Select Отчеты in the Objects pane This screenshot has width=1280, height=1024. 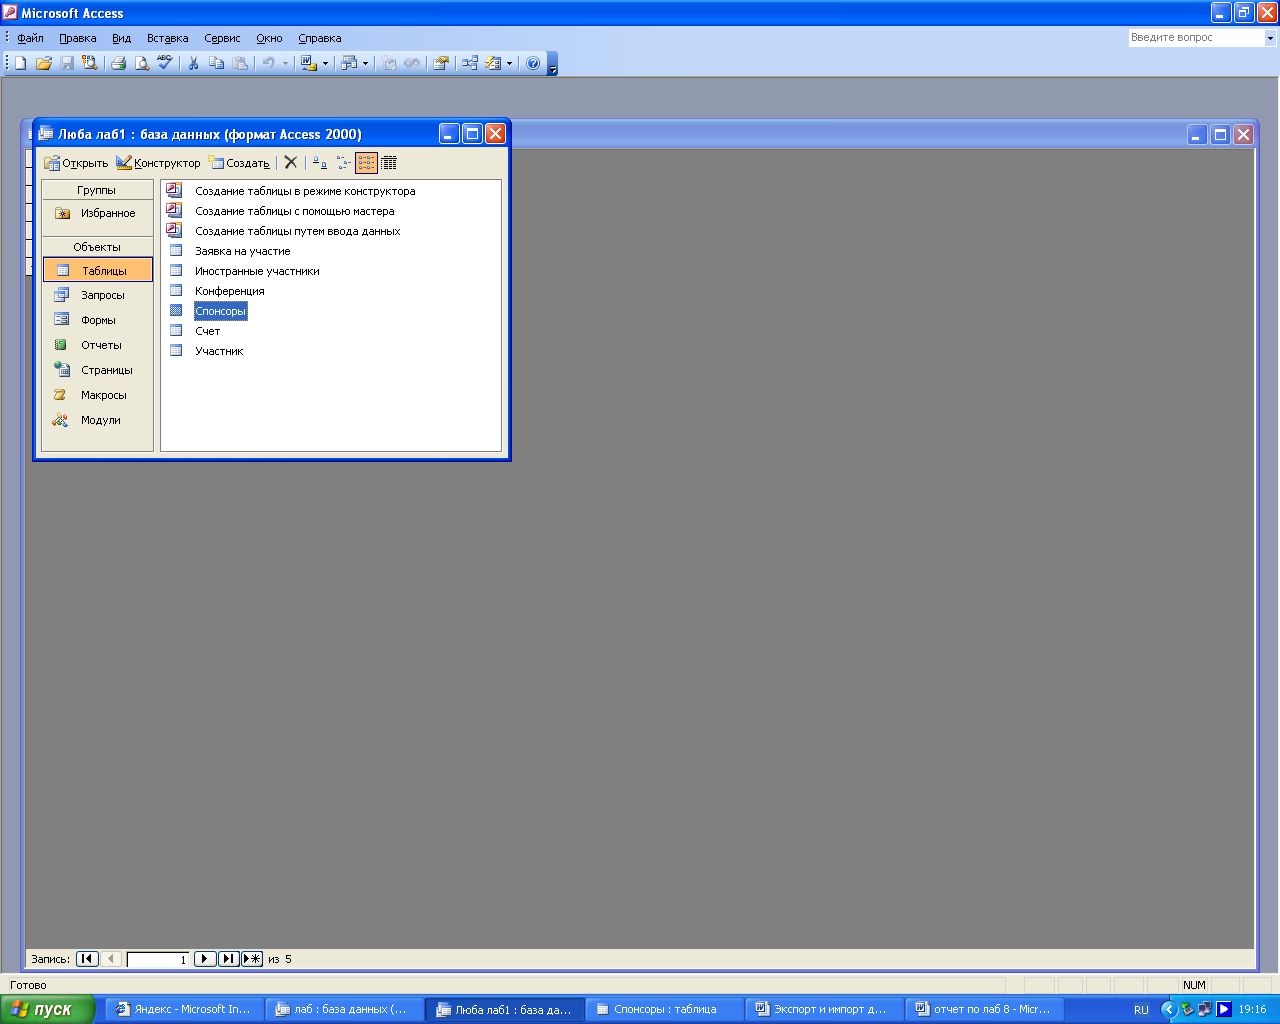98,345
